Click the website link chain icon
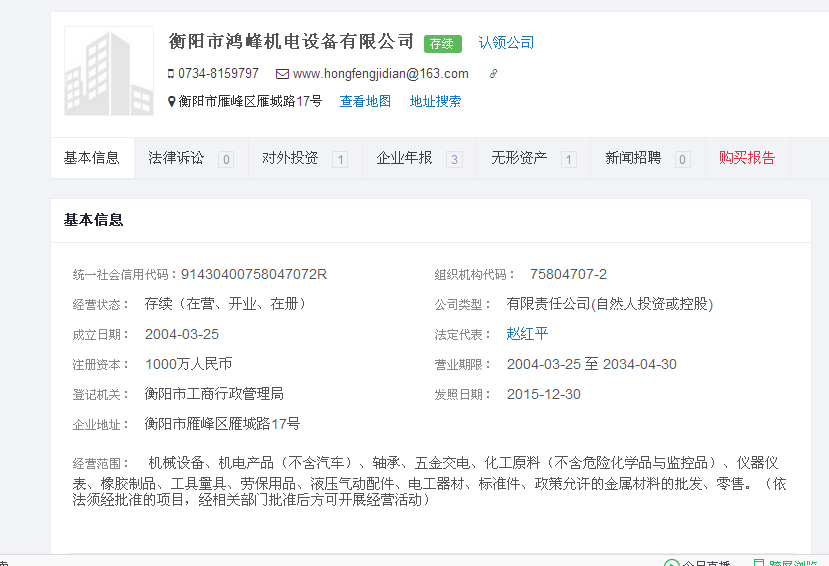The width and height of the screenshot is (829, 566). point(493,74)
